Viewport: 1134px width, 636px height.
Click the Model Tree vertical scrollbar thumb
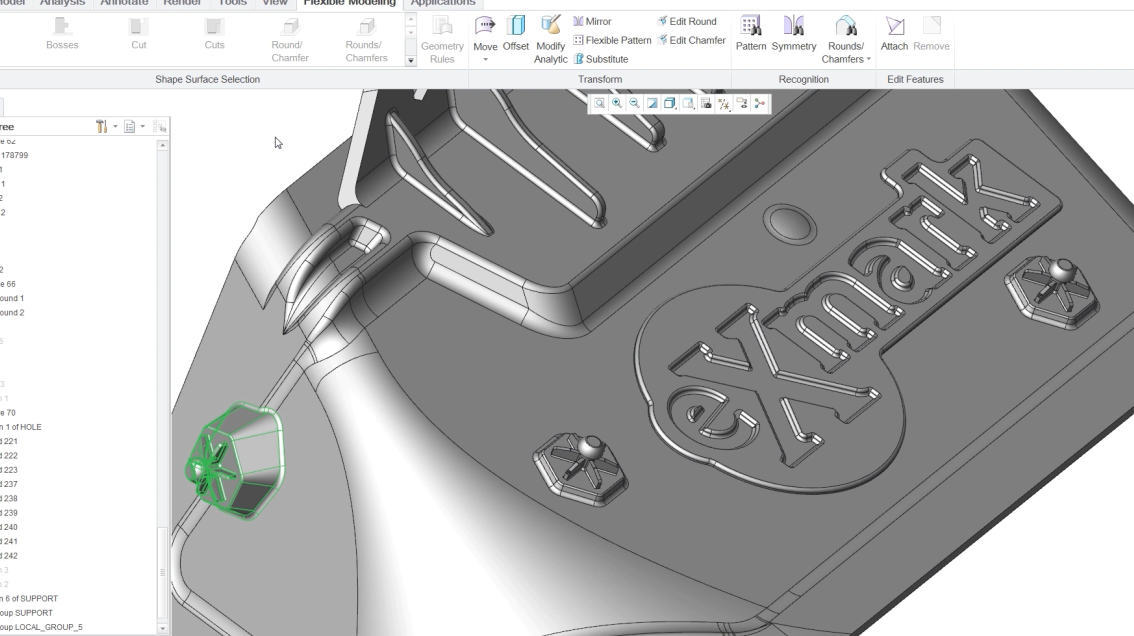[x=163, y=574]
